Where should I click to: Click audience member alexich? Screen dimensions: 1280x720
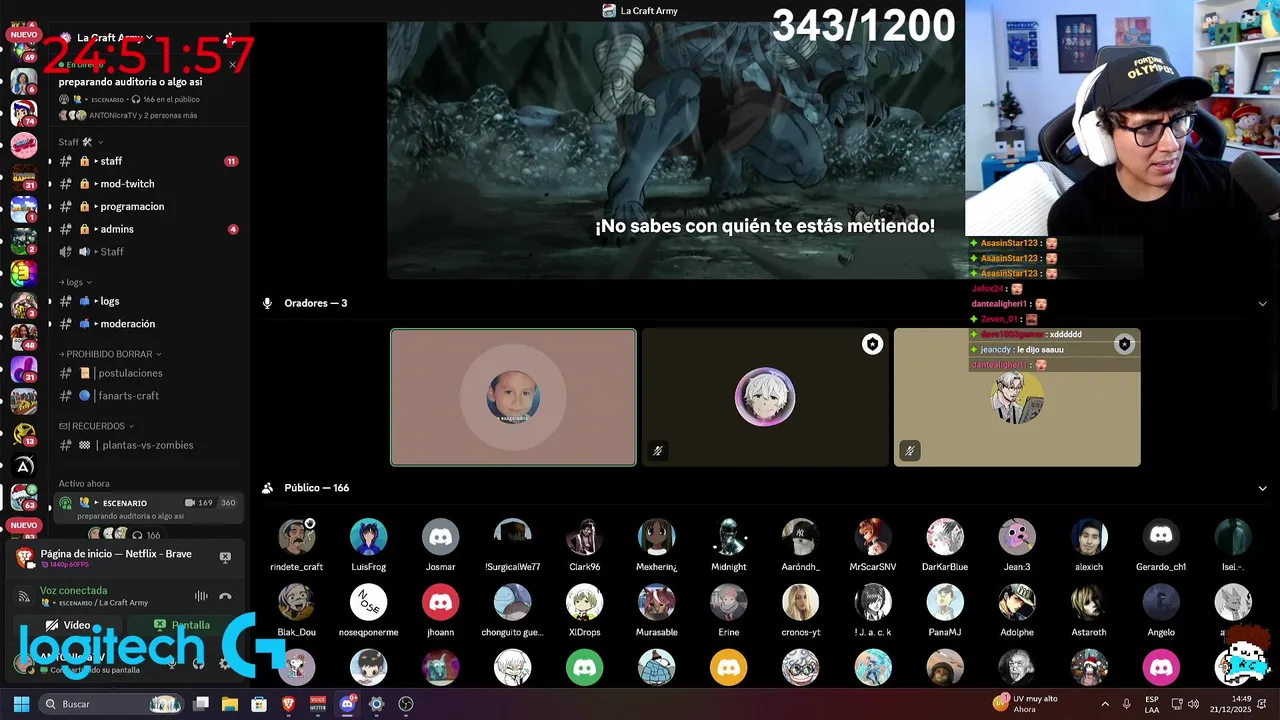pos(1089,545)
